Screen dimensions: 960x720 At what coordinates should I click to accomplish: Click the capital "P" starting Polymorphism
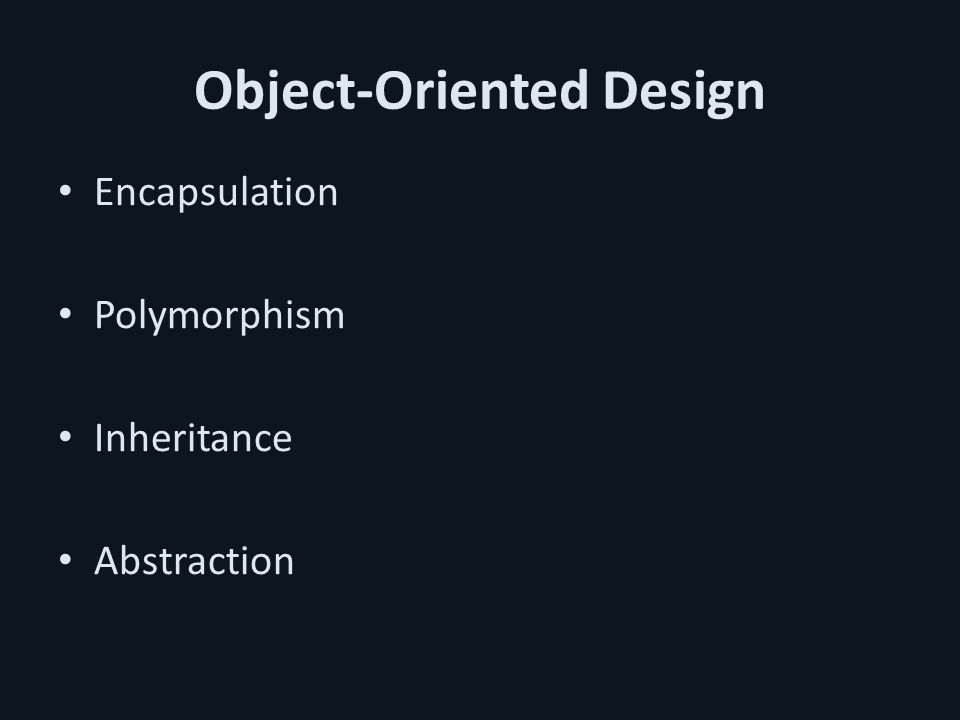point(105,315)
